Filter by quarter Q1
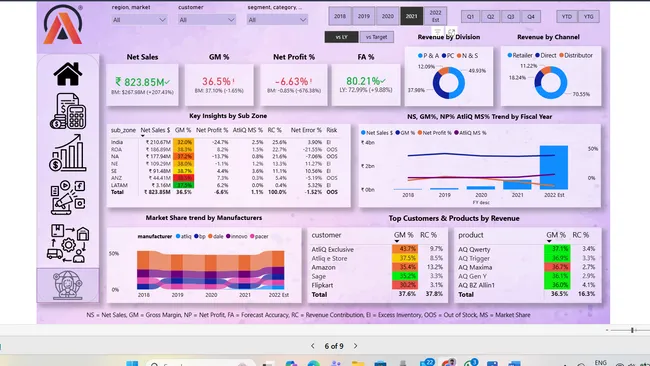The height and width of the screenshot is (366, 650). coord(471,17)
